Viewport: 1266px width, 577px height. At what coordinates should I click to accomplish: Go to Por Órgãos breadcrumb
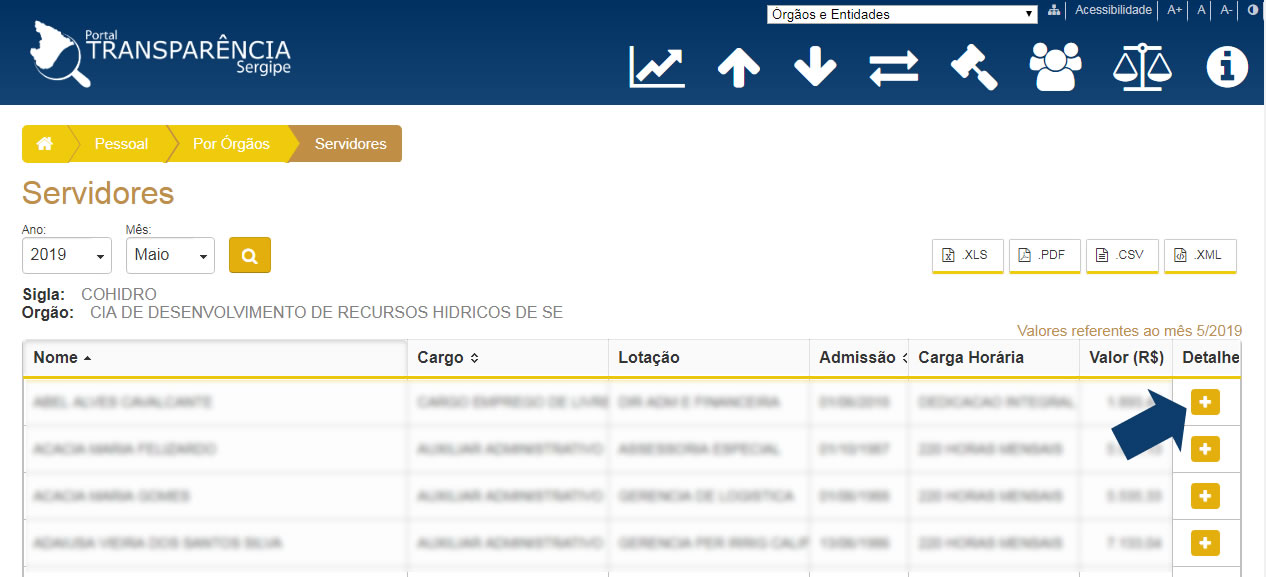click(231, 144)
